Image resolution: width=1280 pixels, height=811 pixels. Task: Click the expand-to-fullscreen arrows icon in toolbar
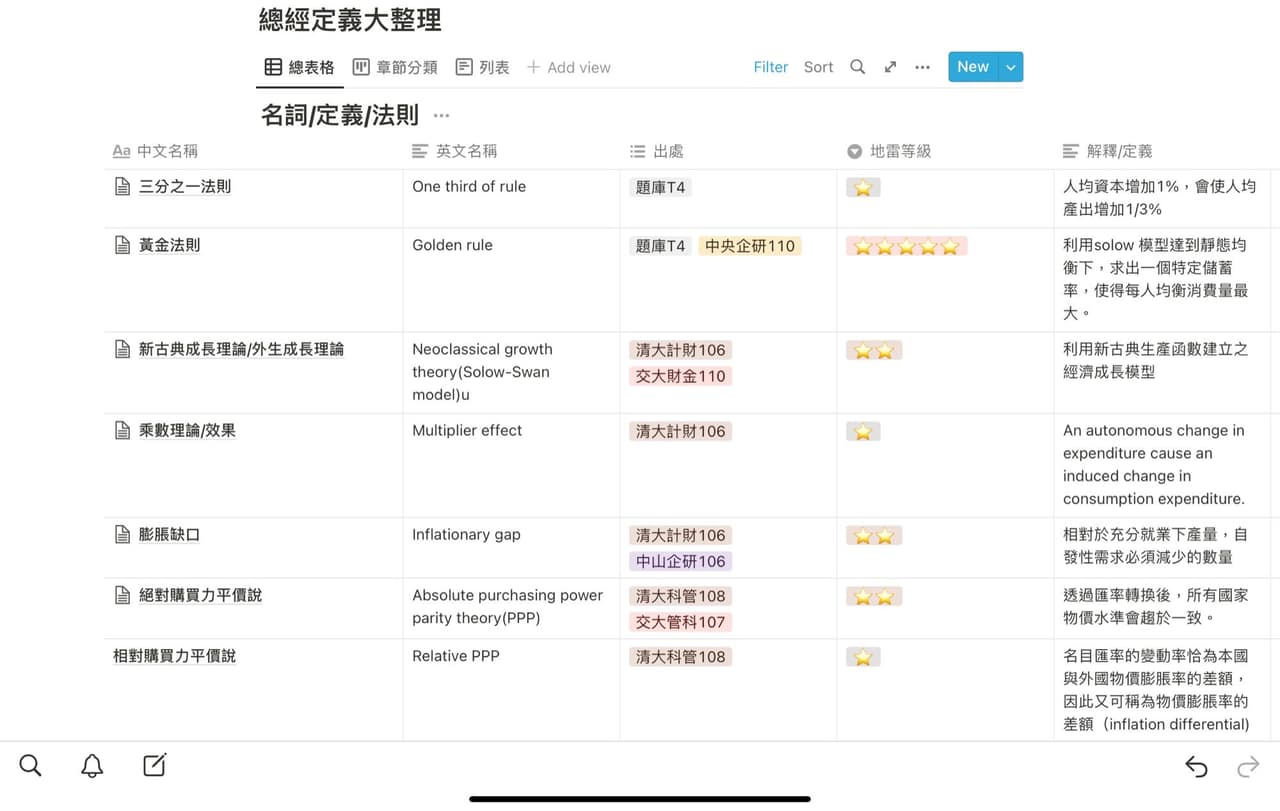(x=890, y=66)
